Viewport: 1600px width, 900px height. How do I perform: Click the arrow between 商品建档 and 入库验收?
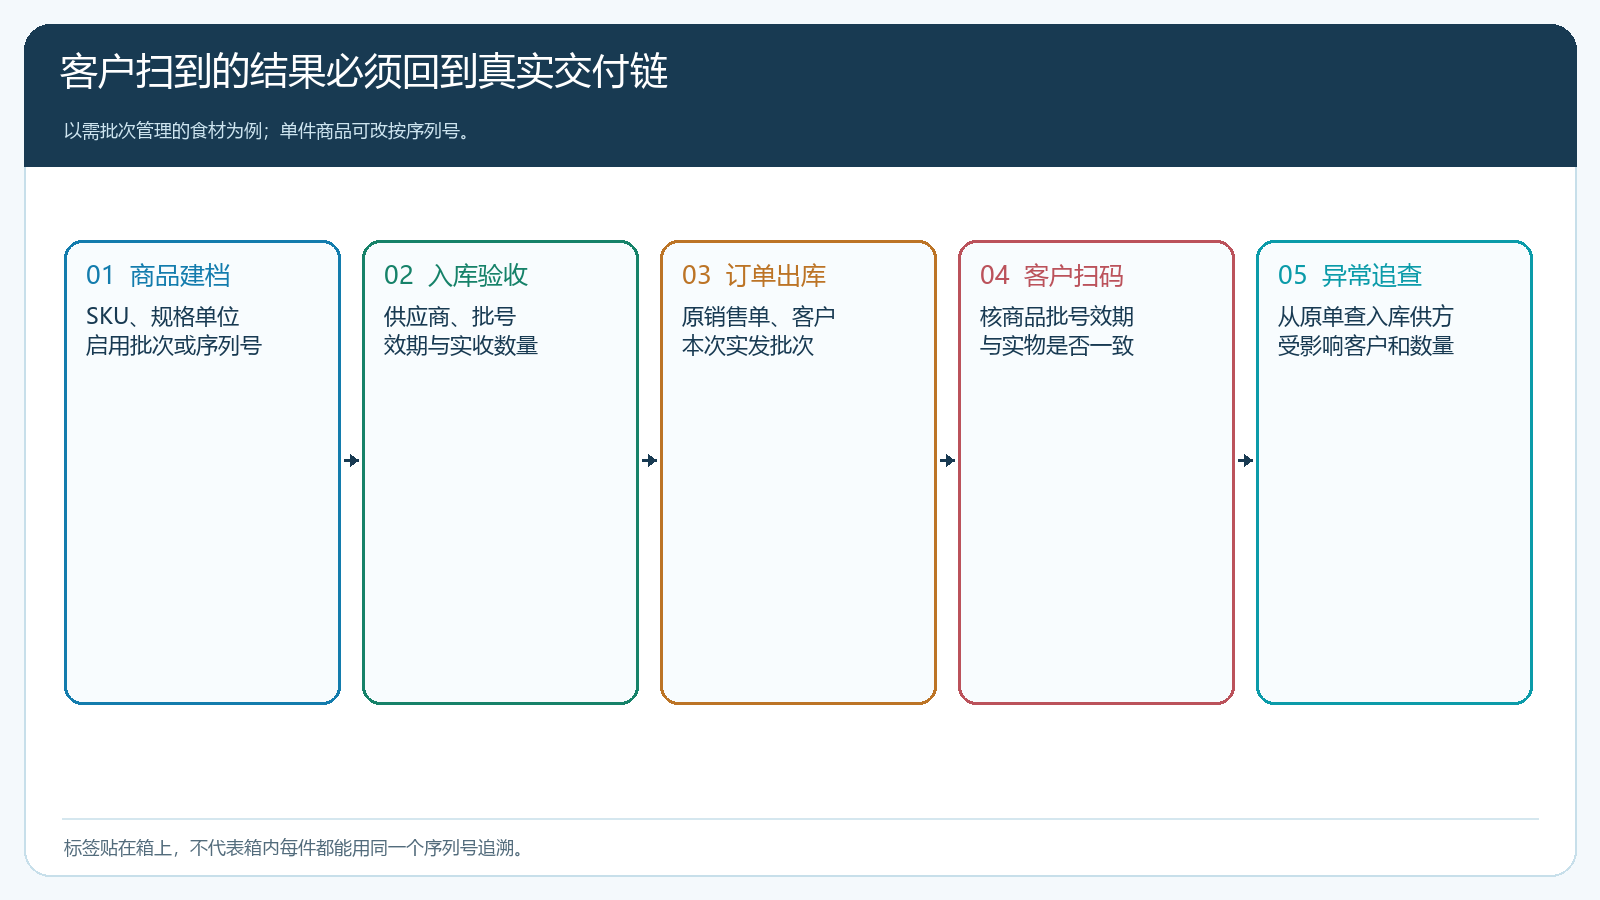pyautogui.click(x=352, y=461)
